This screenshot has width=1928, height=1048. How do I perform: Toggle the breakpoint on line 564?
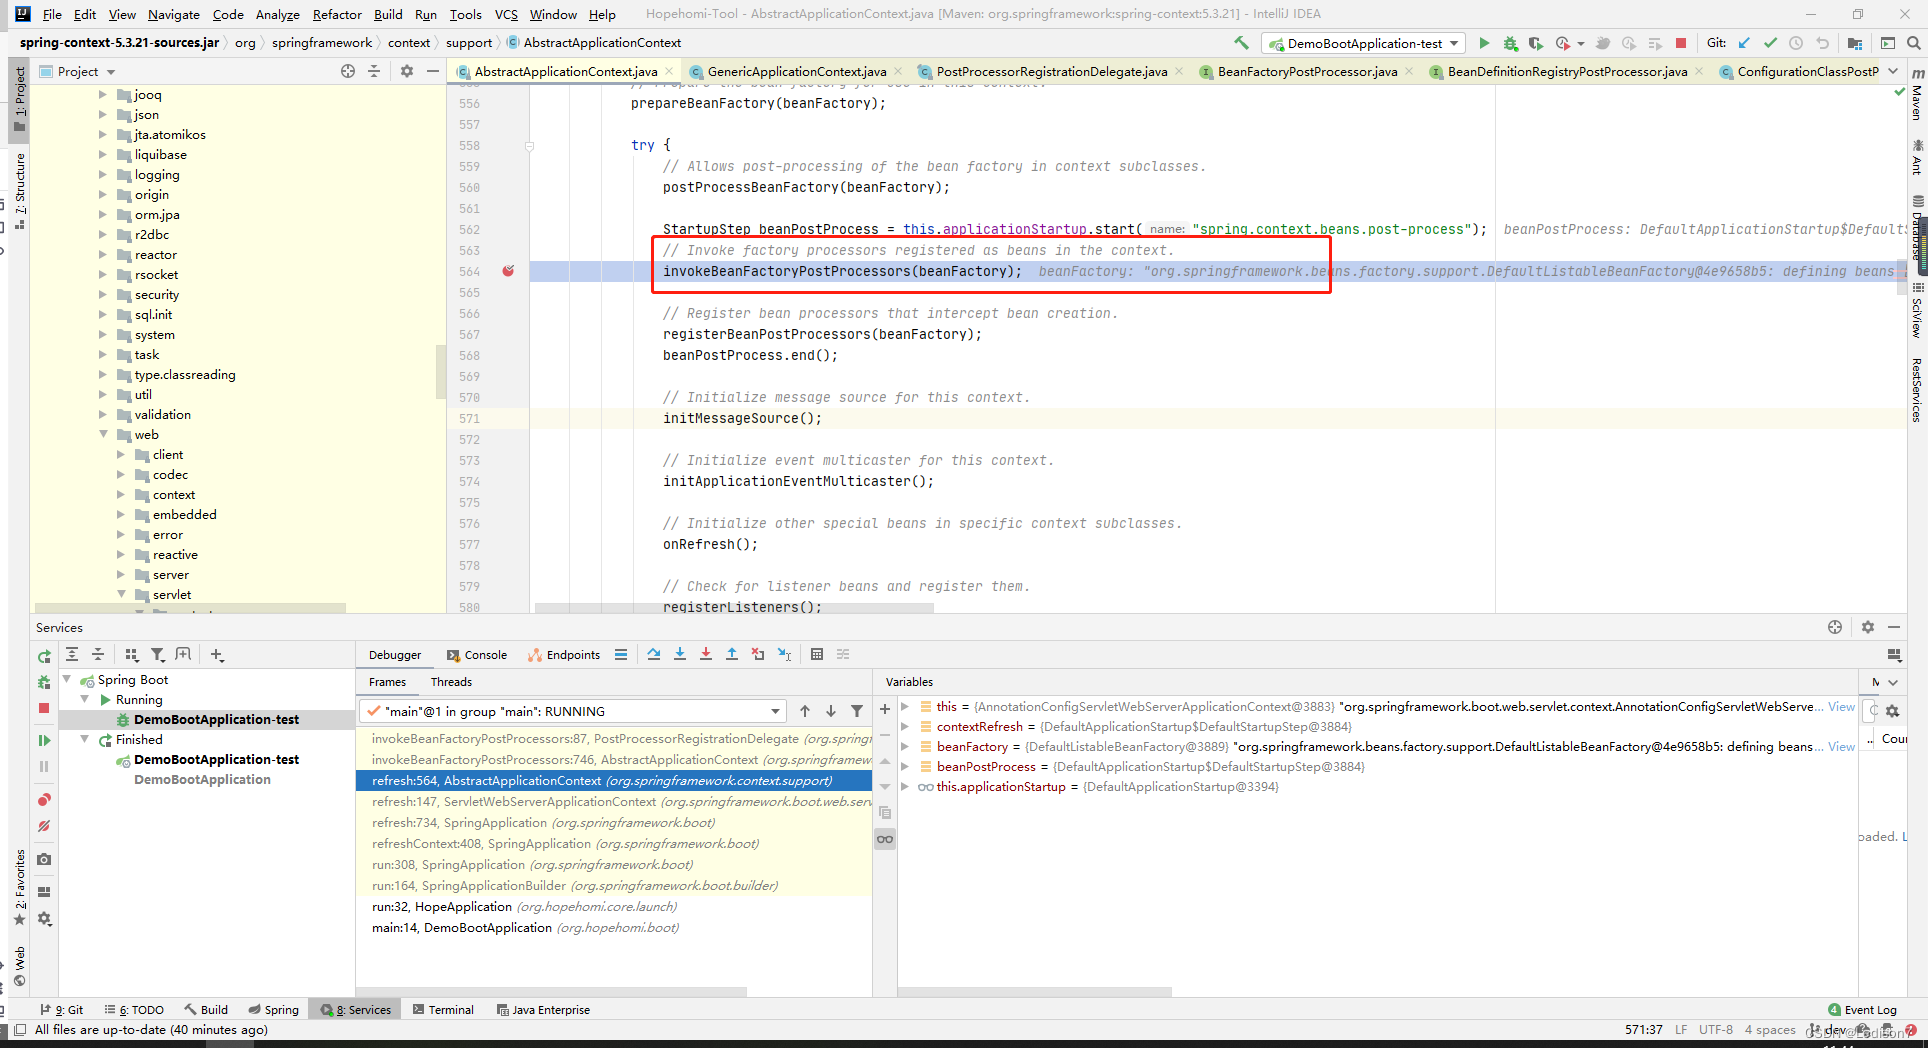pos(508,271)
